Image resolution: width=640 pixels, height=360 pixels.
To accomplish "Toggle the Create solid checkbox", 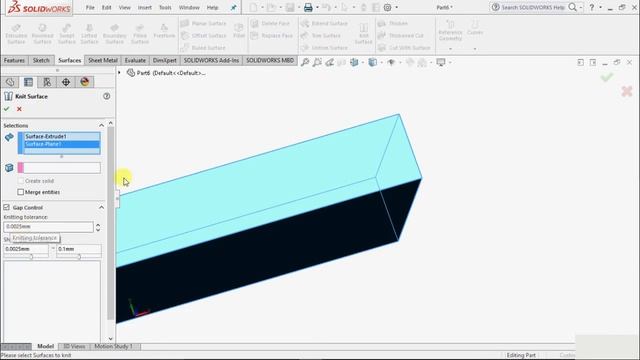I will (x=20, y=180).
